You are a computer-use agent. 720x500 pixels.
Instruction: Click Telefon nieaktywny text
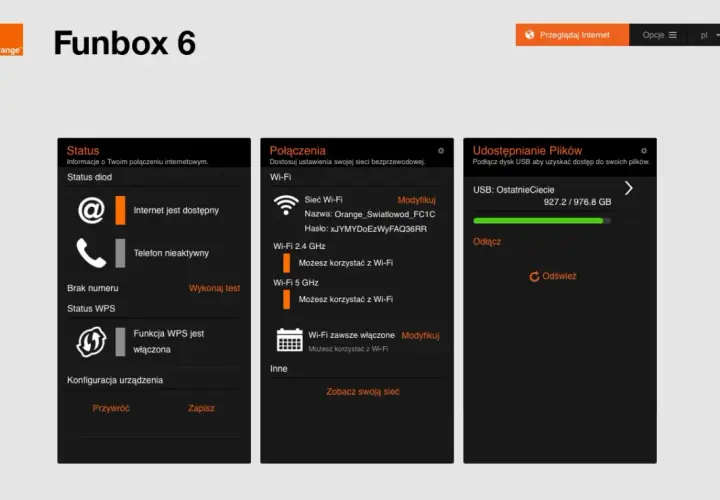(x=171, y=253)
